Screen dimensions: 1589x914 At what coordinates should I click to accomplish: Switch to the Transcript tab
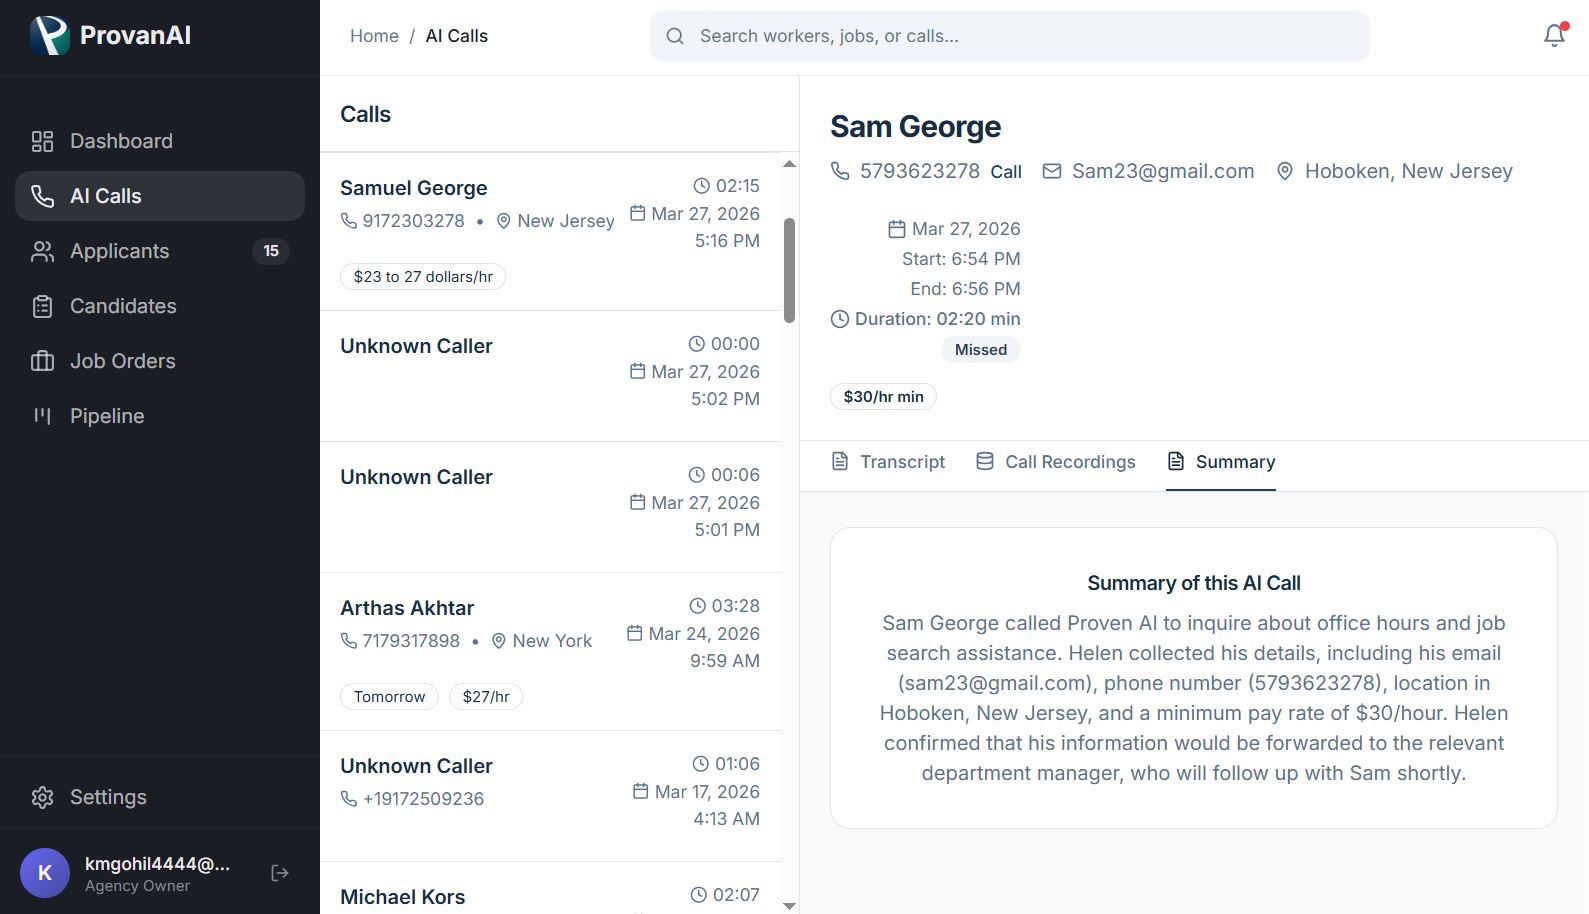[x=888, y=462]
